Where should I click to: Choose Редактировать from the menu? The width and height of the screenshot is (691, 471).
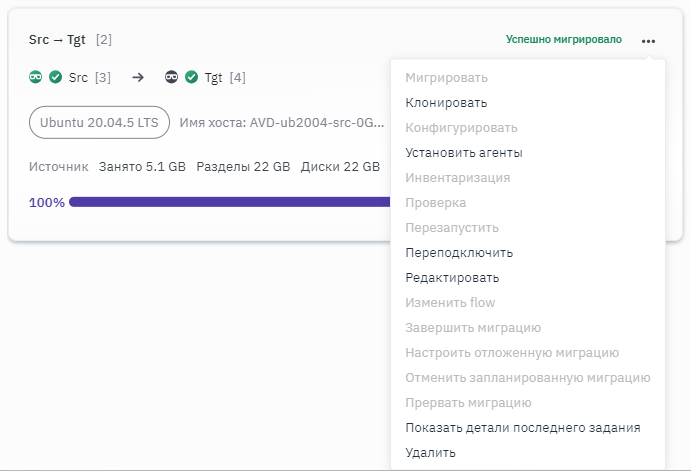452,278
